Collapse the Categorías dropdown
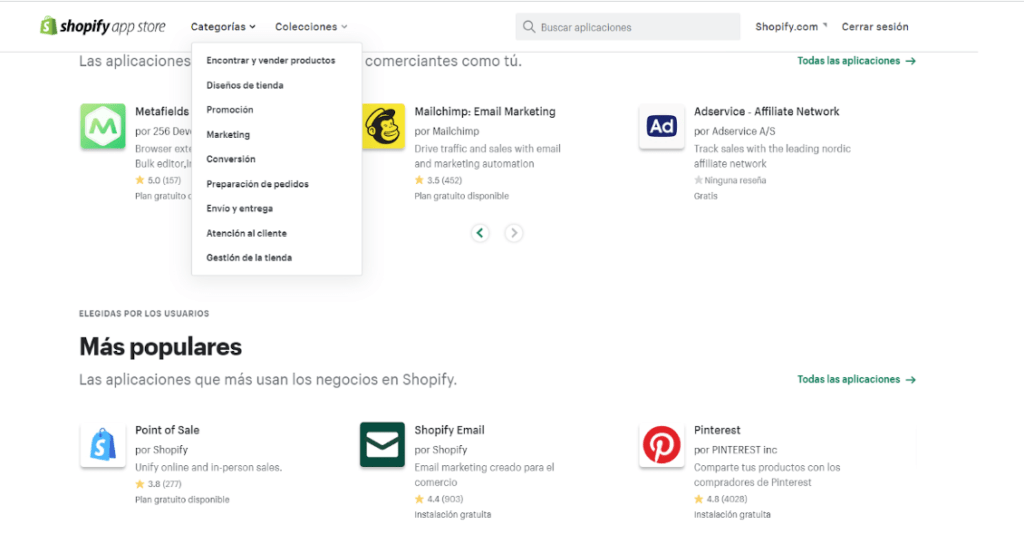1024x554 pixels. point(223,27)
